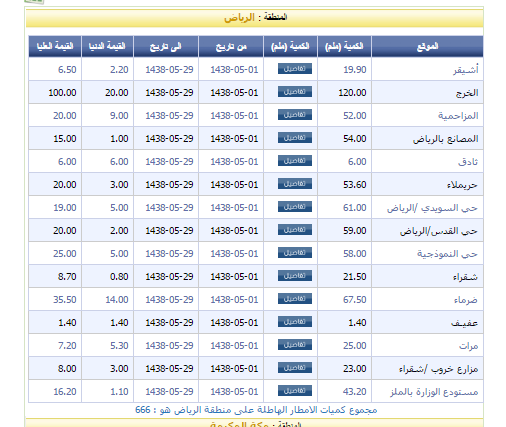
Task: Open details button for الخرج row
Action: (295, 92)
